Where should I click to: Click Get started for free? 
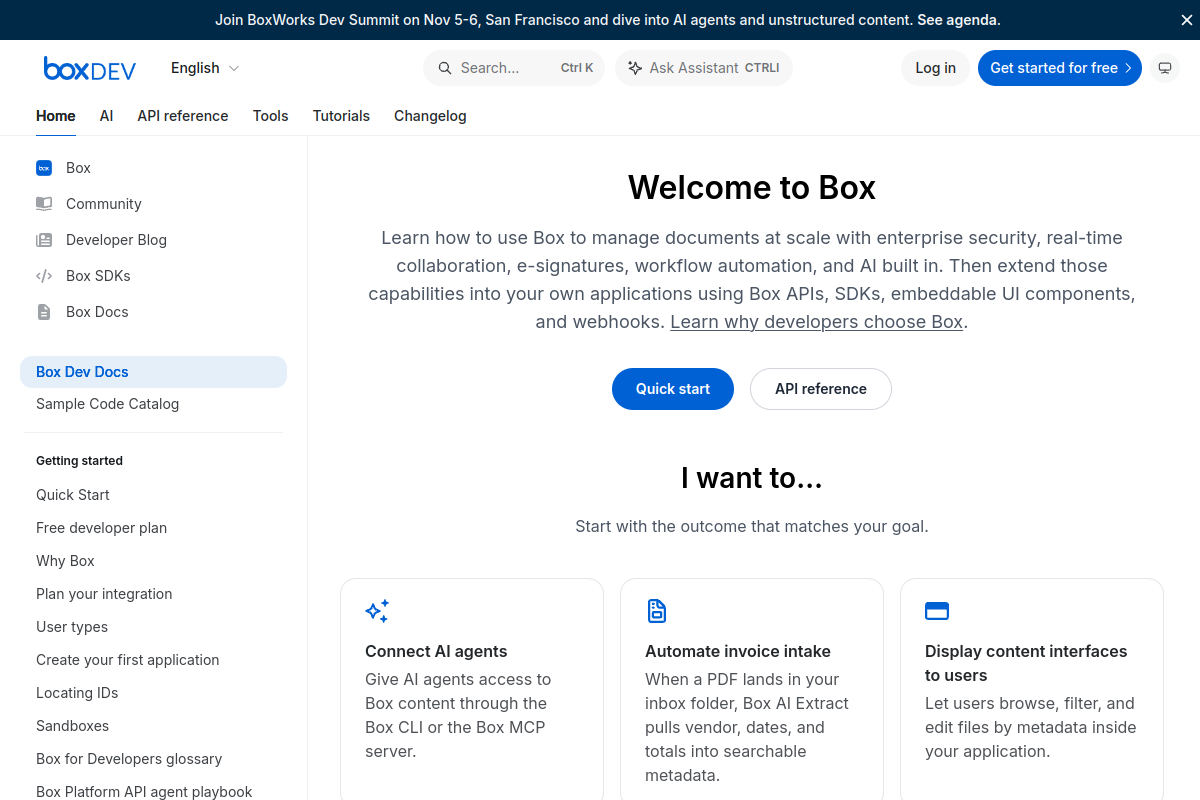click(1060, 68)
